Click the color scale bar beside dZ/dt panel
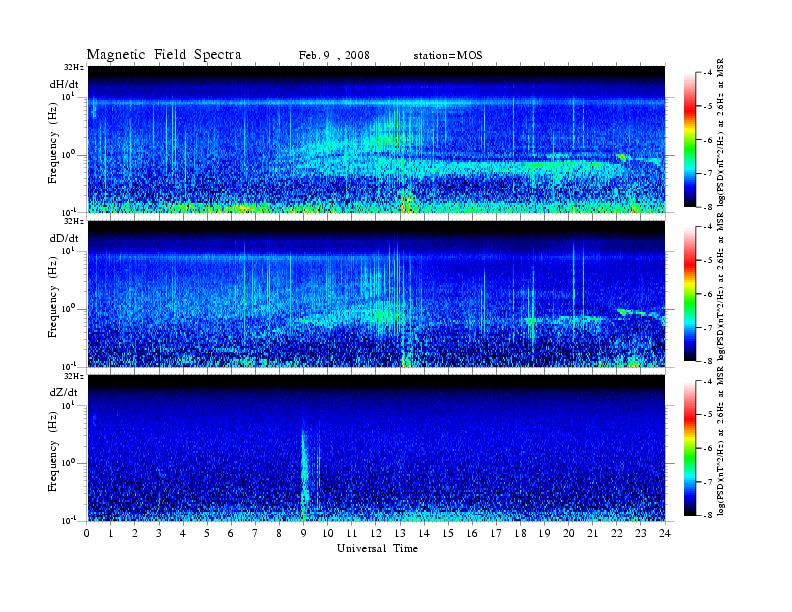 coord(689,448)
